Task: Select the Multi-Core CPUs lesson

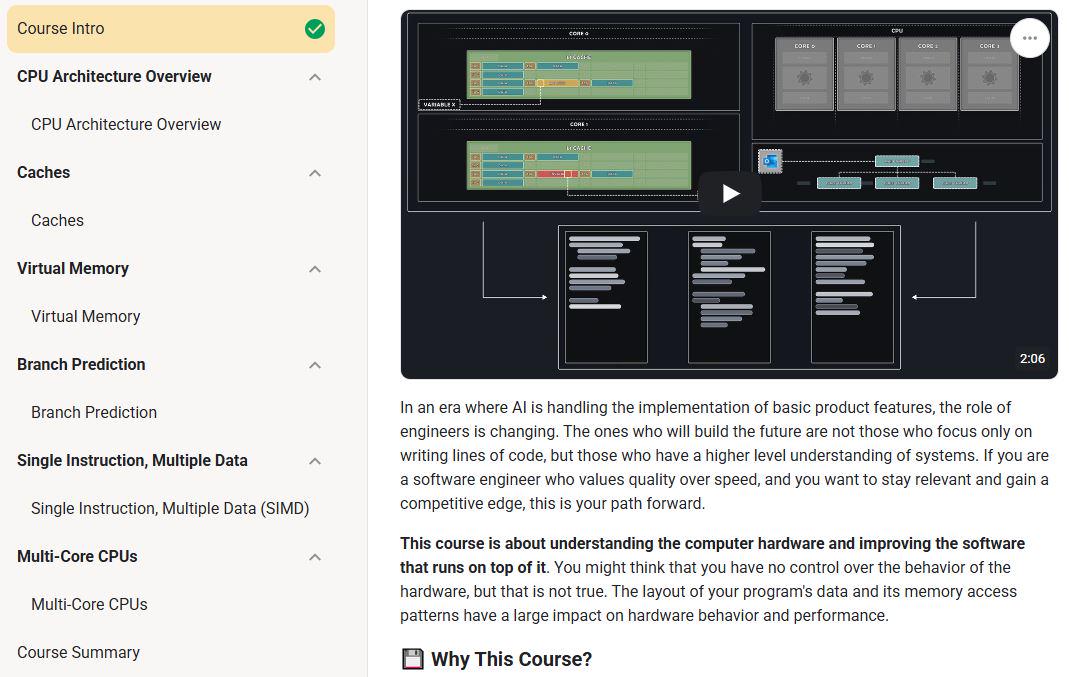Action: tap(89, 605)
